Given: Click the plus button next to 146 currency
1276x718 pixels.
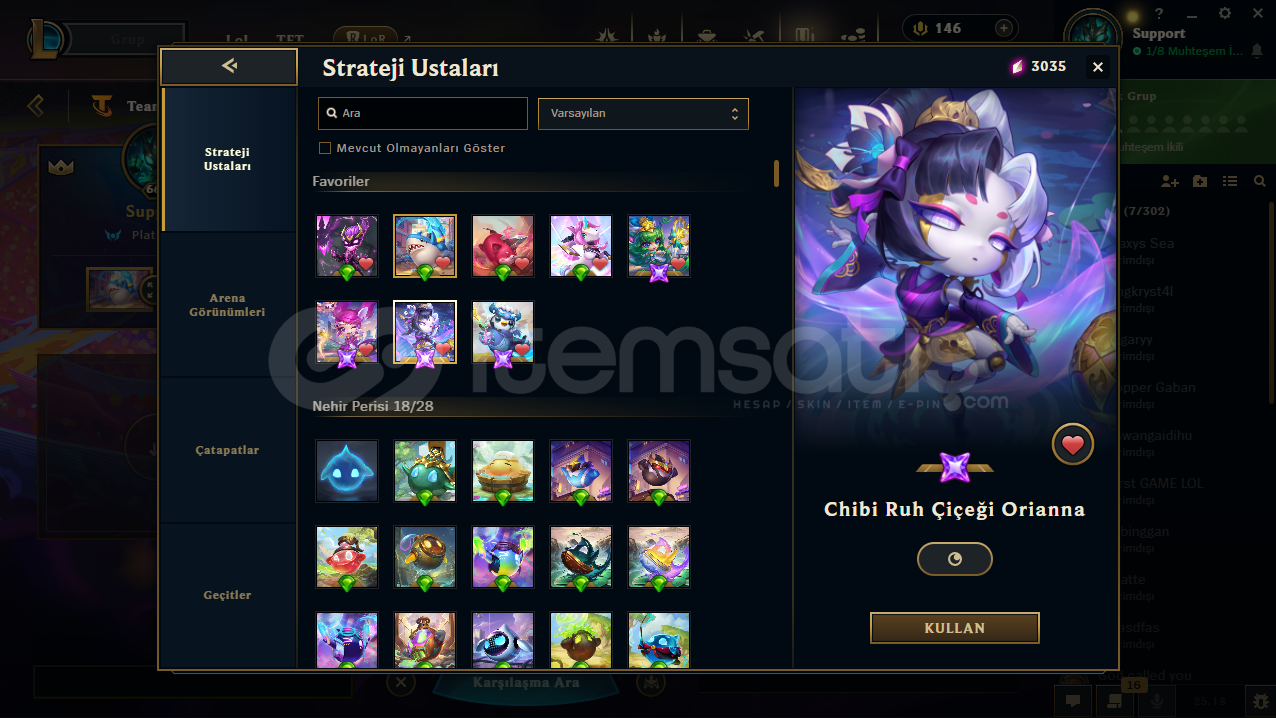Looking at the screenshot, I should [x=1003, y=28].
